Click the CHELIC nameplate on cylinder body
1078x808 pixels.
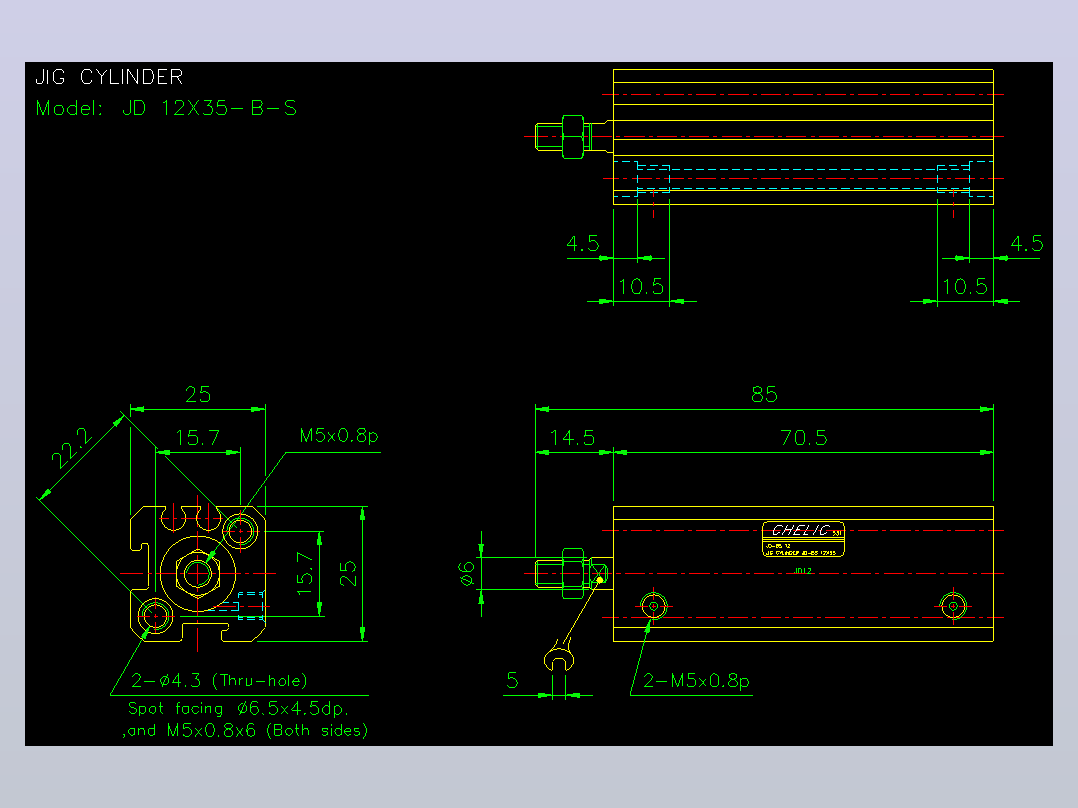click(803, 538)
